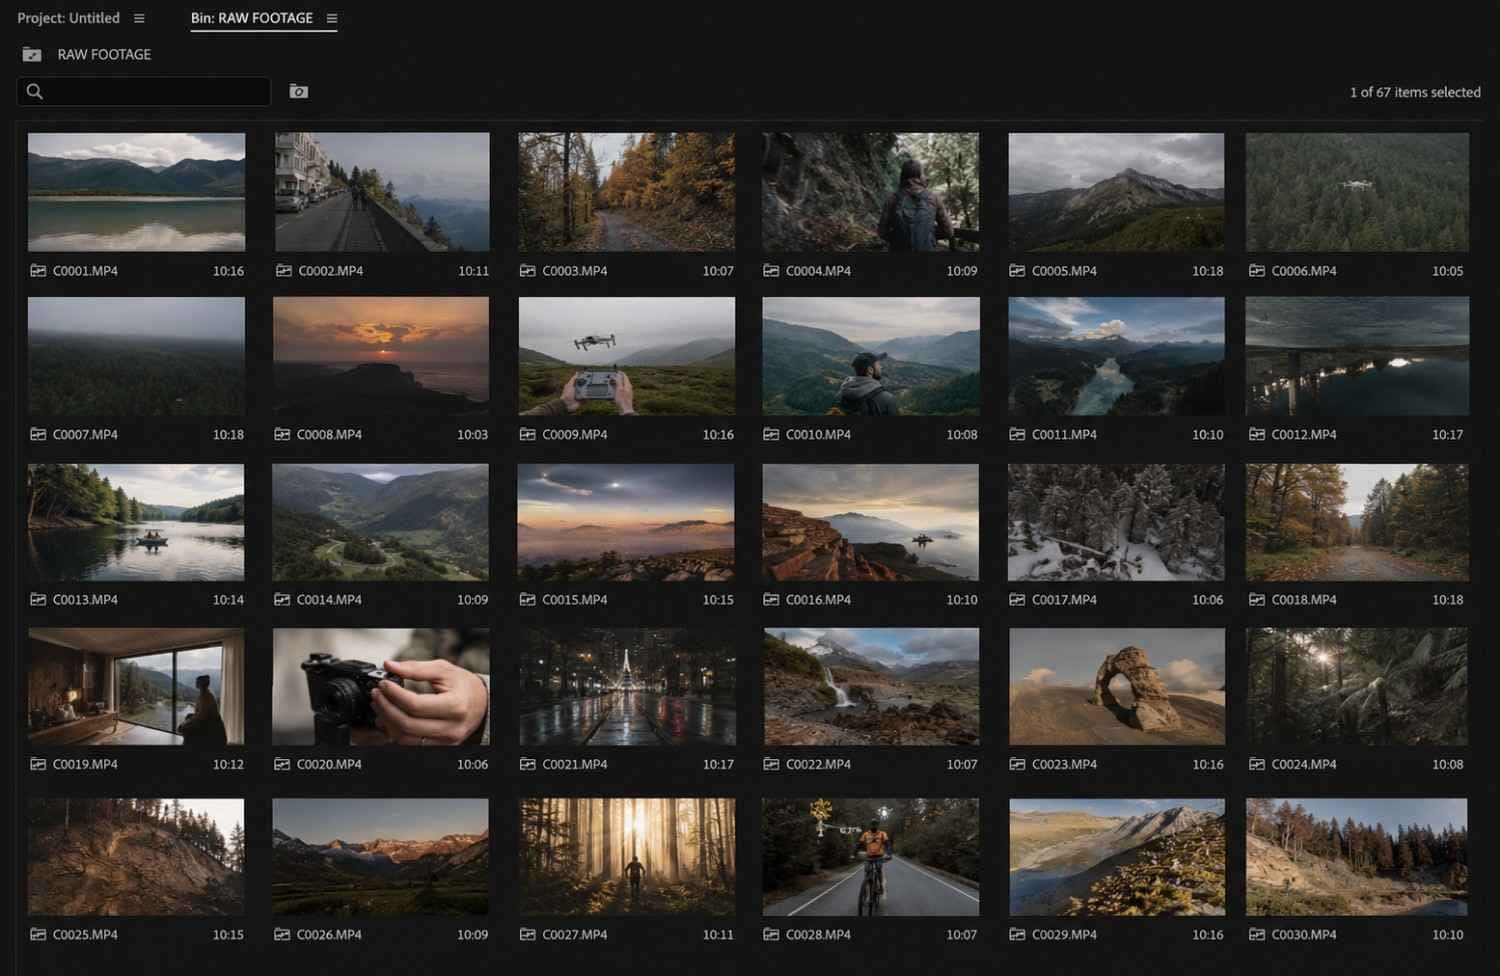The height and width of the screenshot is (976, 1500).
Task: Select the C0021.MP4 night street thumbnail
Action: click(x=627, y=686)
